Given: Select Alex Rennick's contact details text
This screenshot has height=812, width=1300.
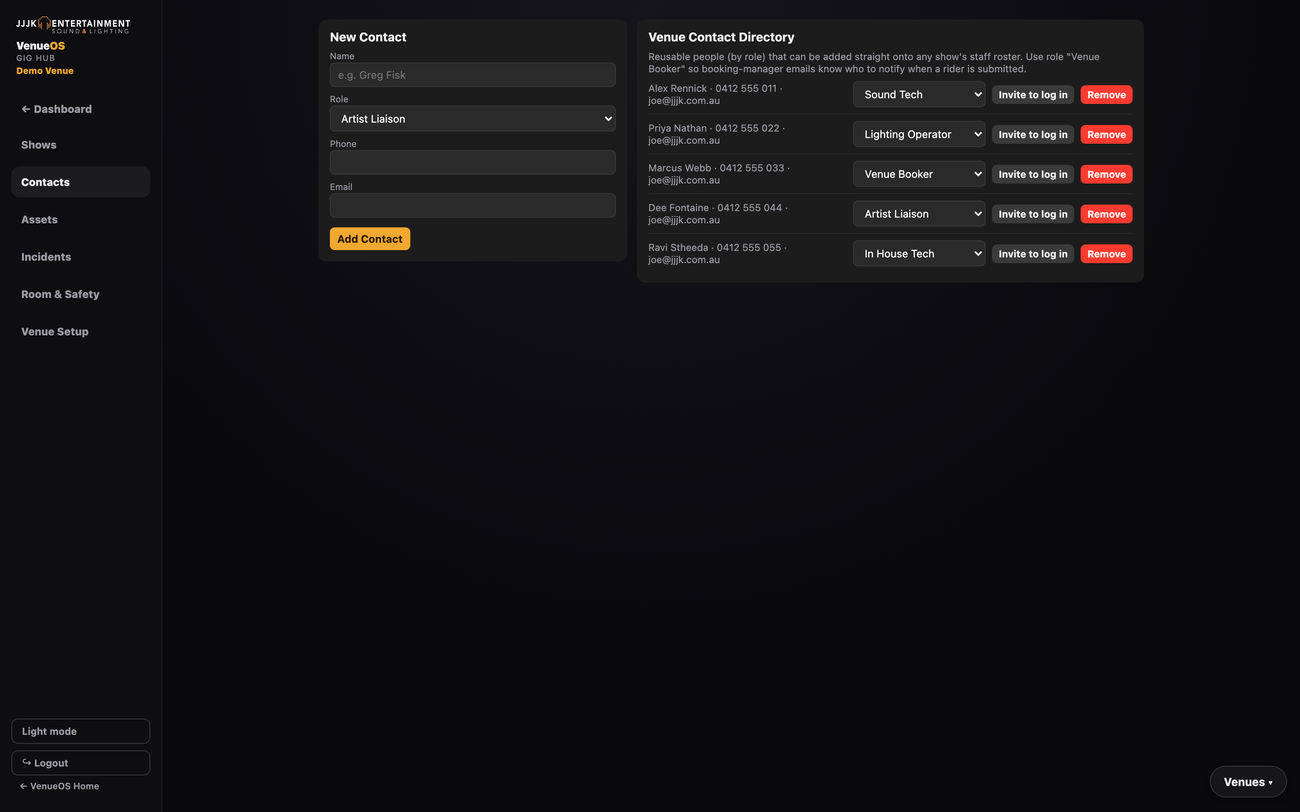Looking at the screenshot, I should click(714, 94).
